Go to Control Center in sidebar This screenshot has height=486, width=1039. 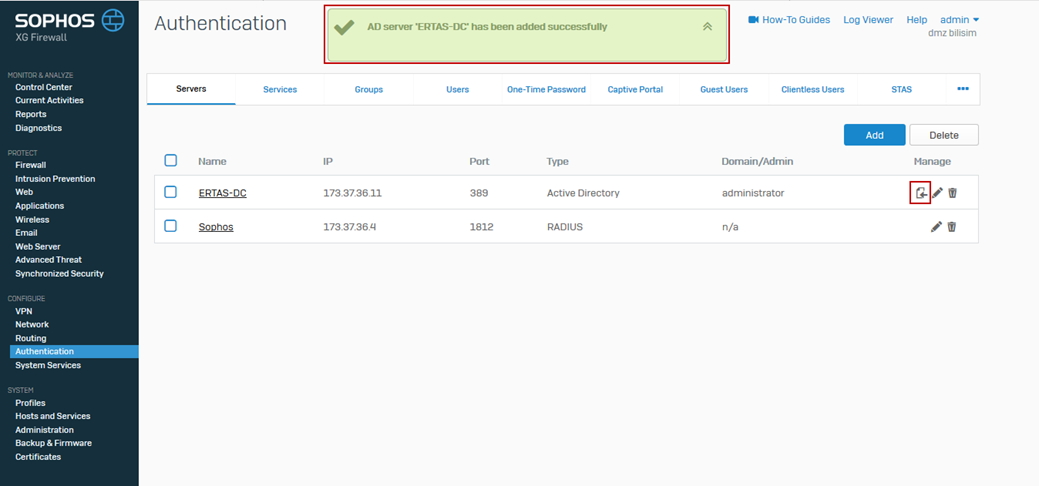tap(44, 87)
